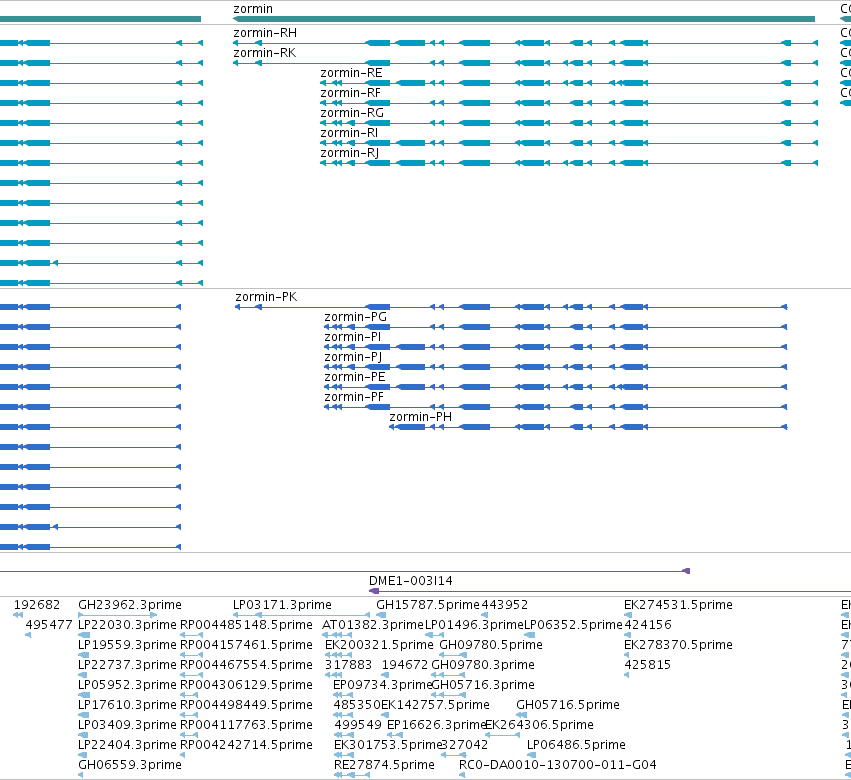This screenshot has height=780, width=851.
Task: Select zormin-RI transcript label
Action: pos(349,133)
